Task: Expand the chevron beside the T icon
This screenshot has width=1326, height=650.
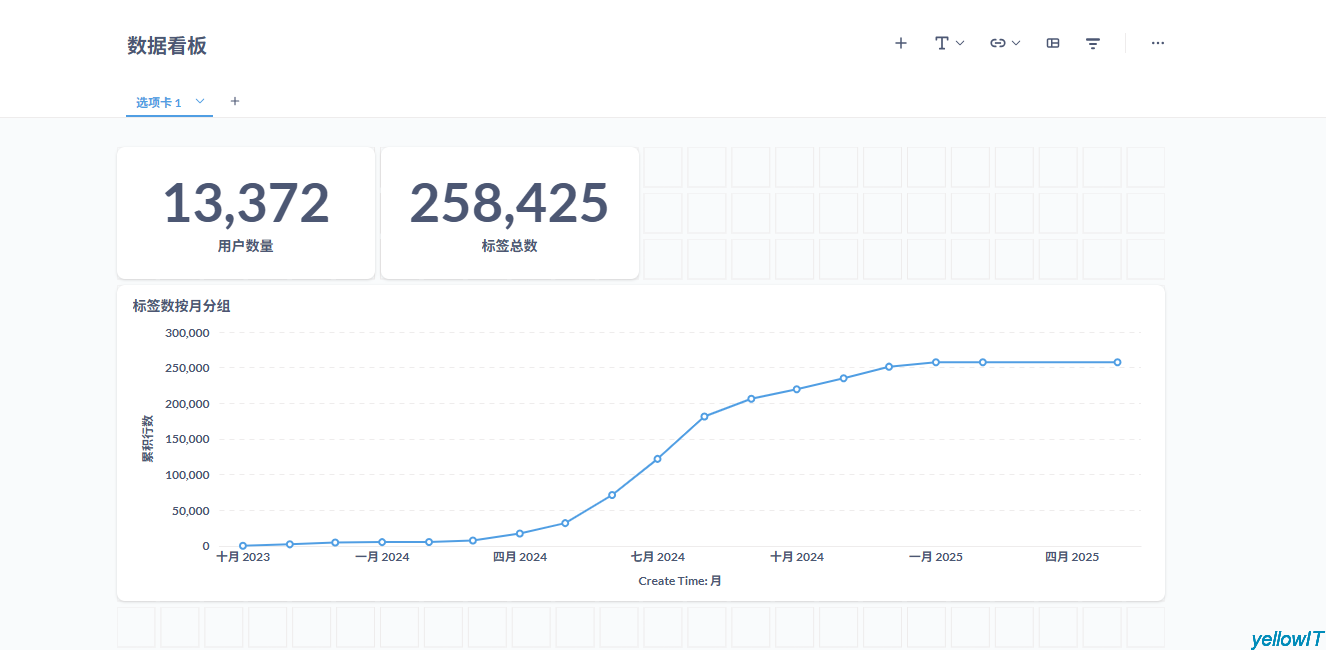Action: pyautogui.click(x=960, y=43)
